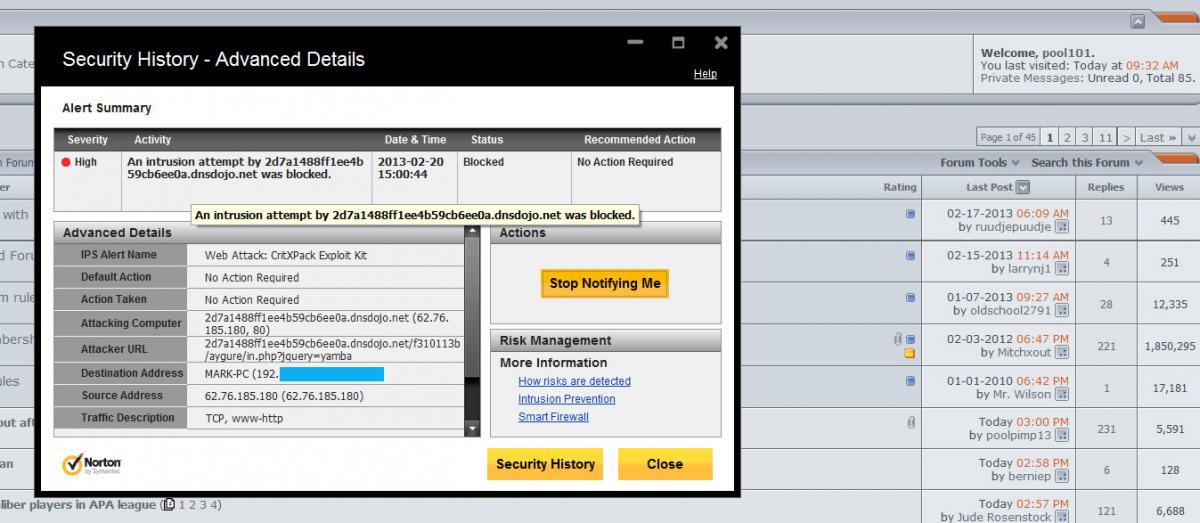Click the red High severity indicator
Image resolution: width=1200 pixels, height=523 pixels.
click(x=67, y=162)
